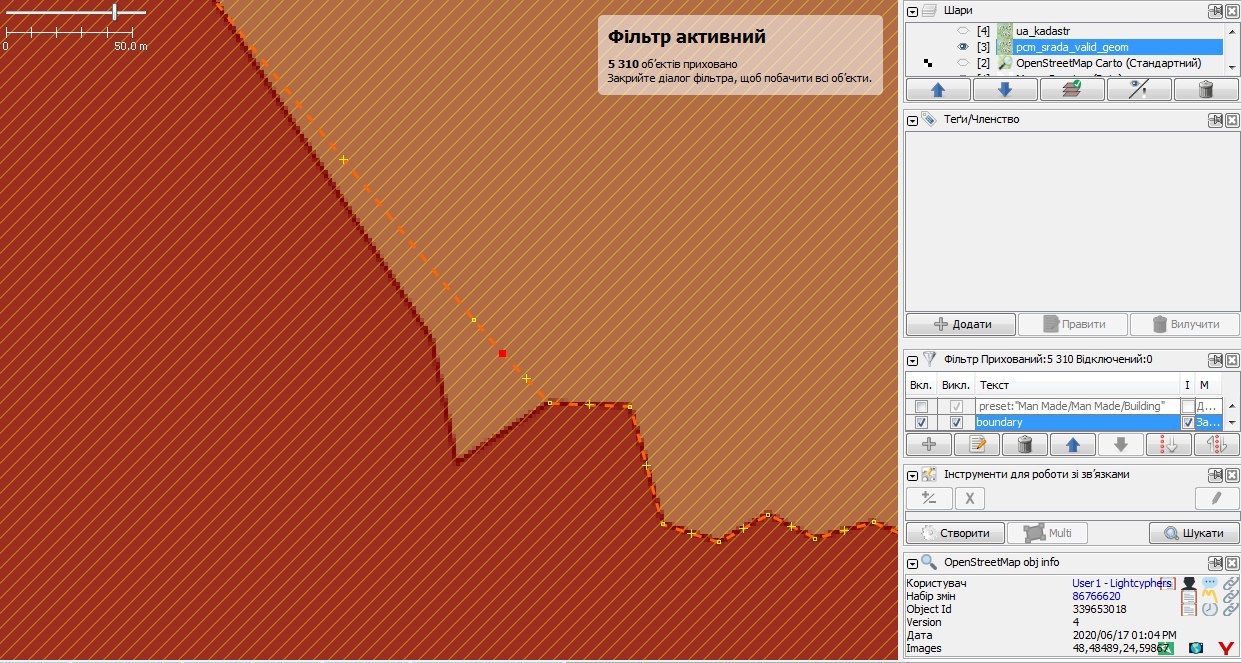Activate the selected layer button
Viewport: 1241px width, 663px height.
pos(1072,89)
